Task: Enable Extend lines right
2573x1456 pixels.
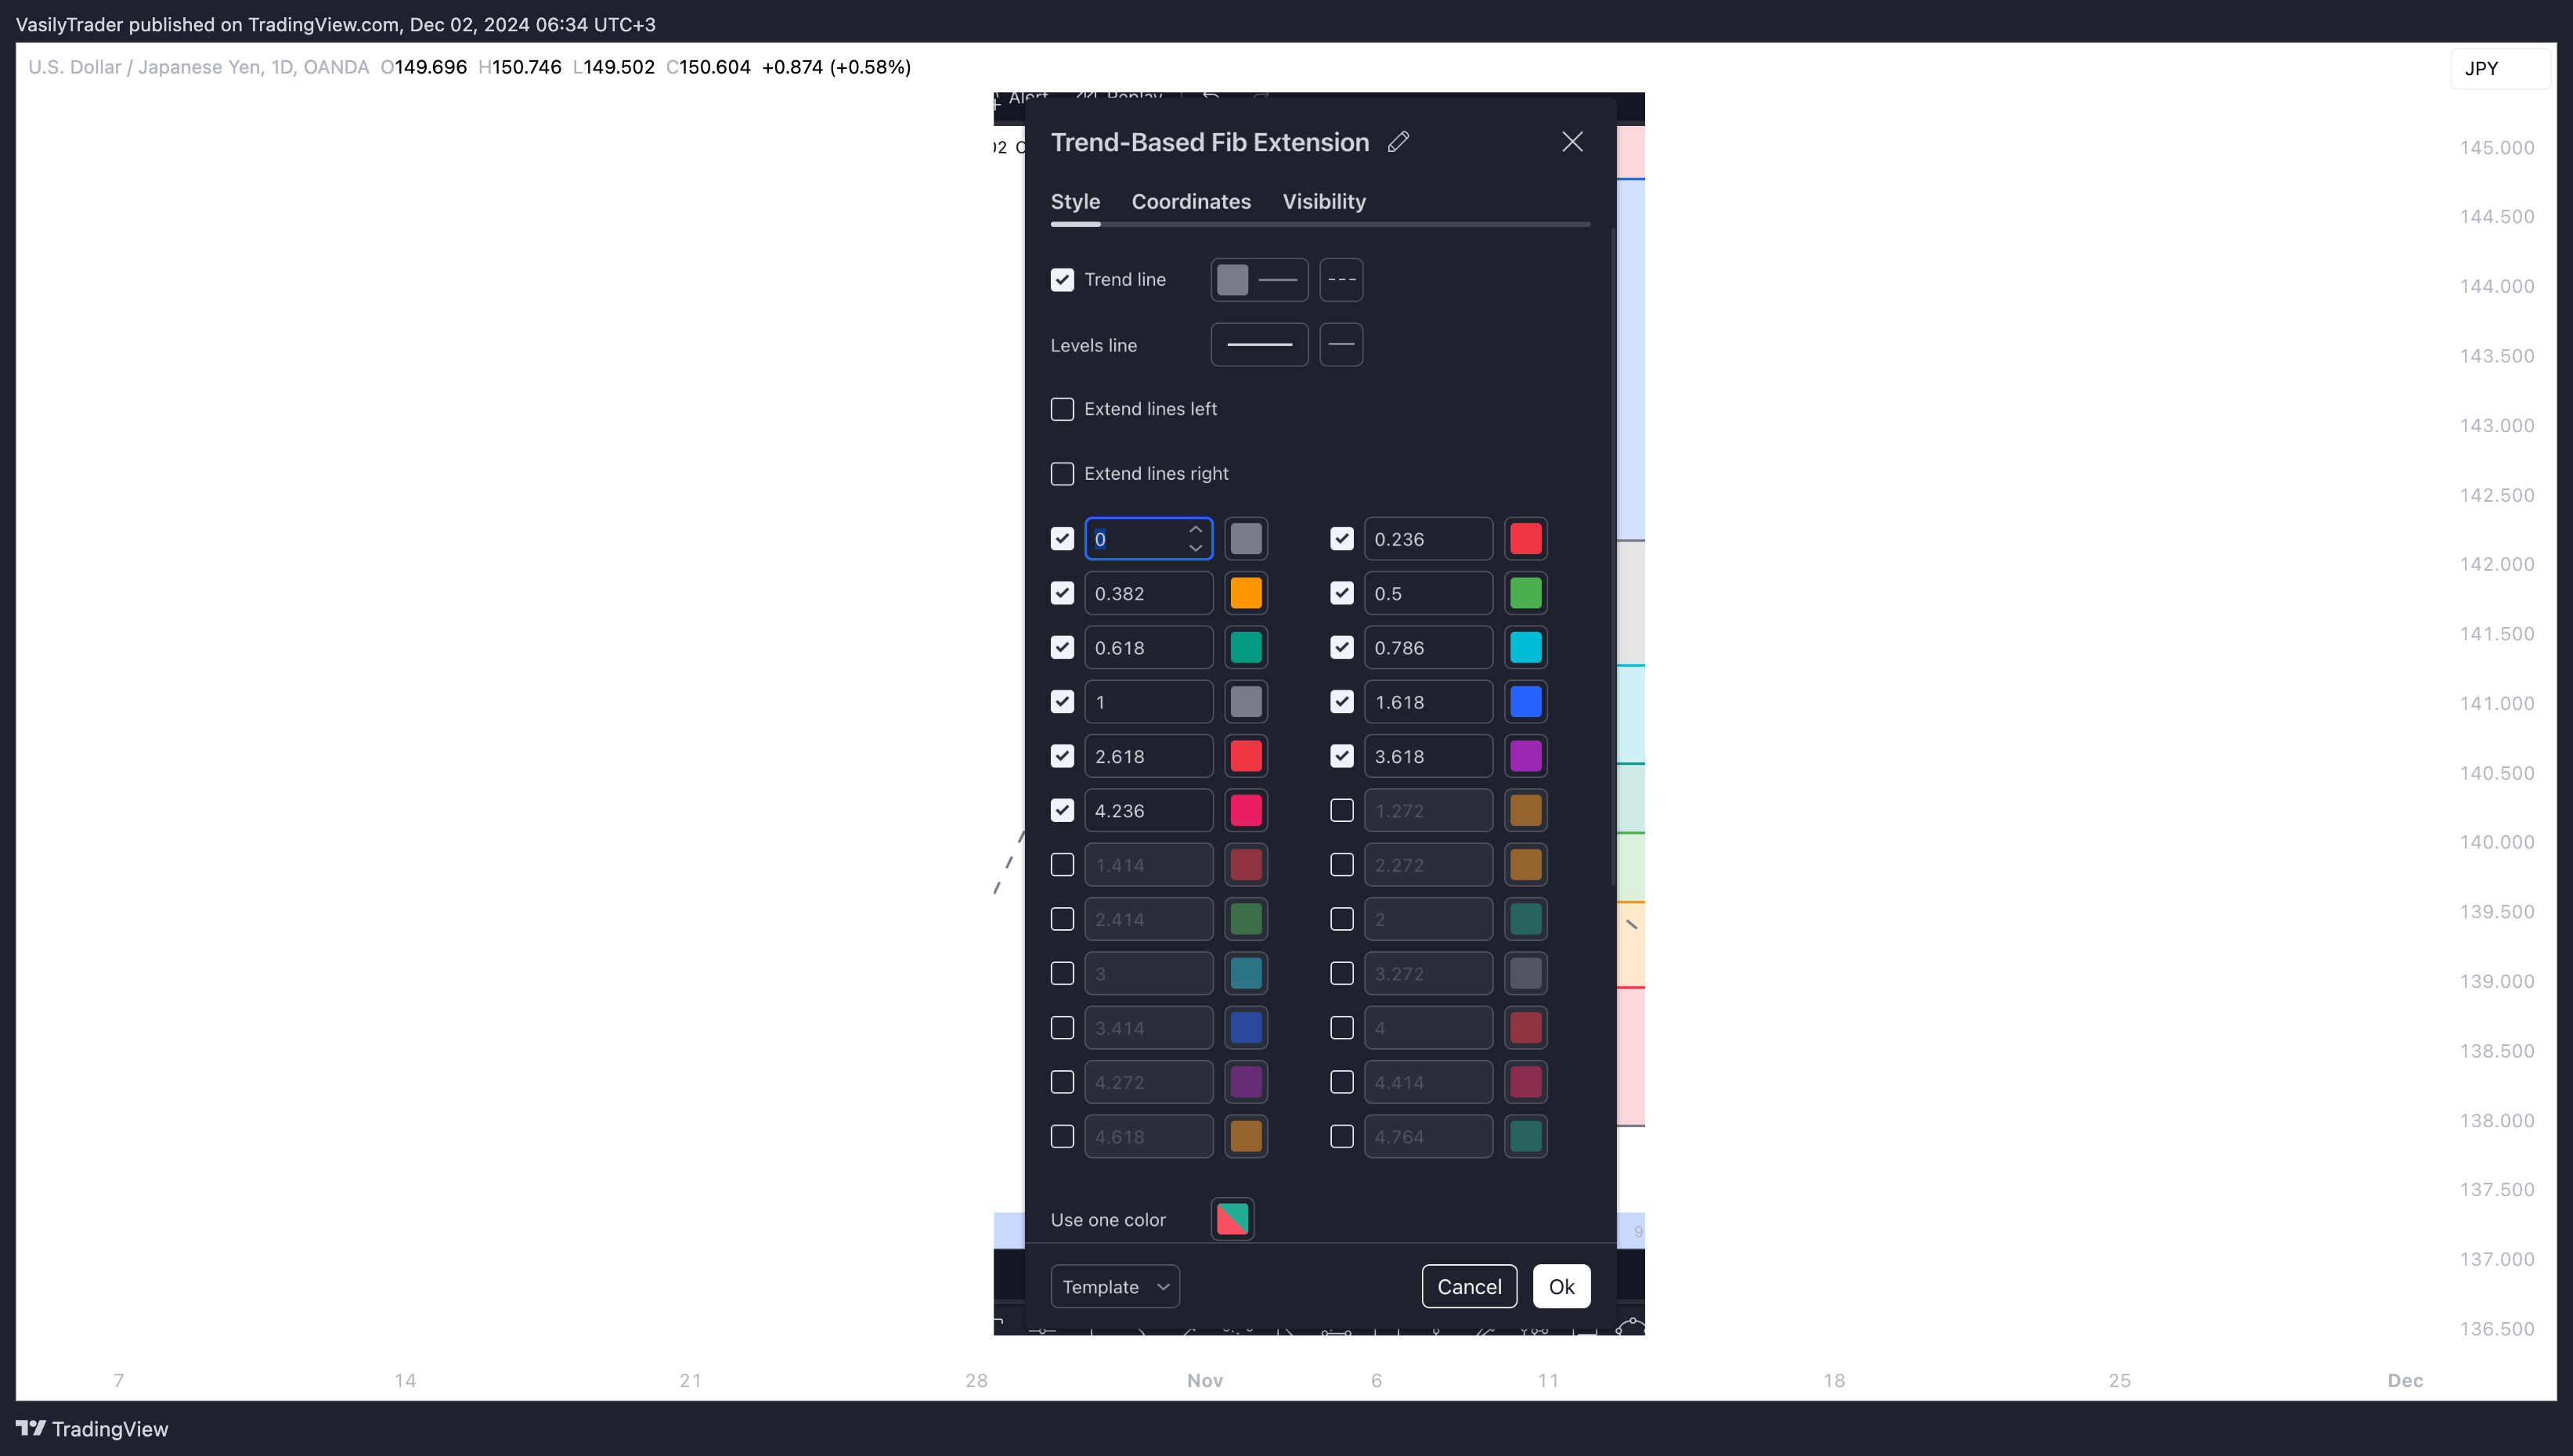Action: click(x=1062, y=474)
